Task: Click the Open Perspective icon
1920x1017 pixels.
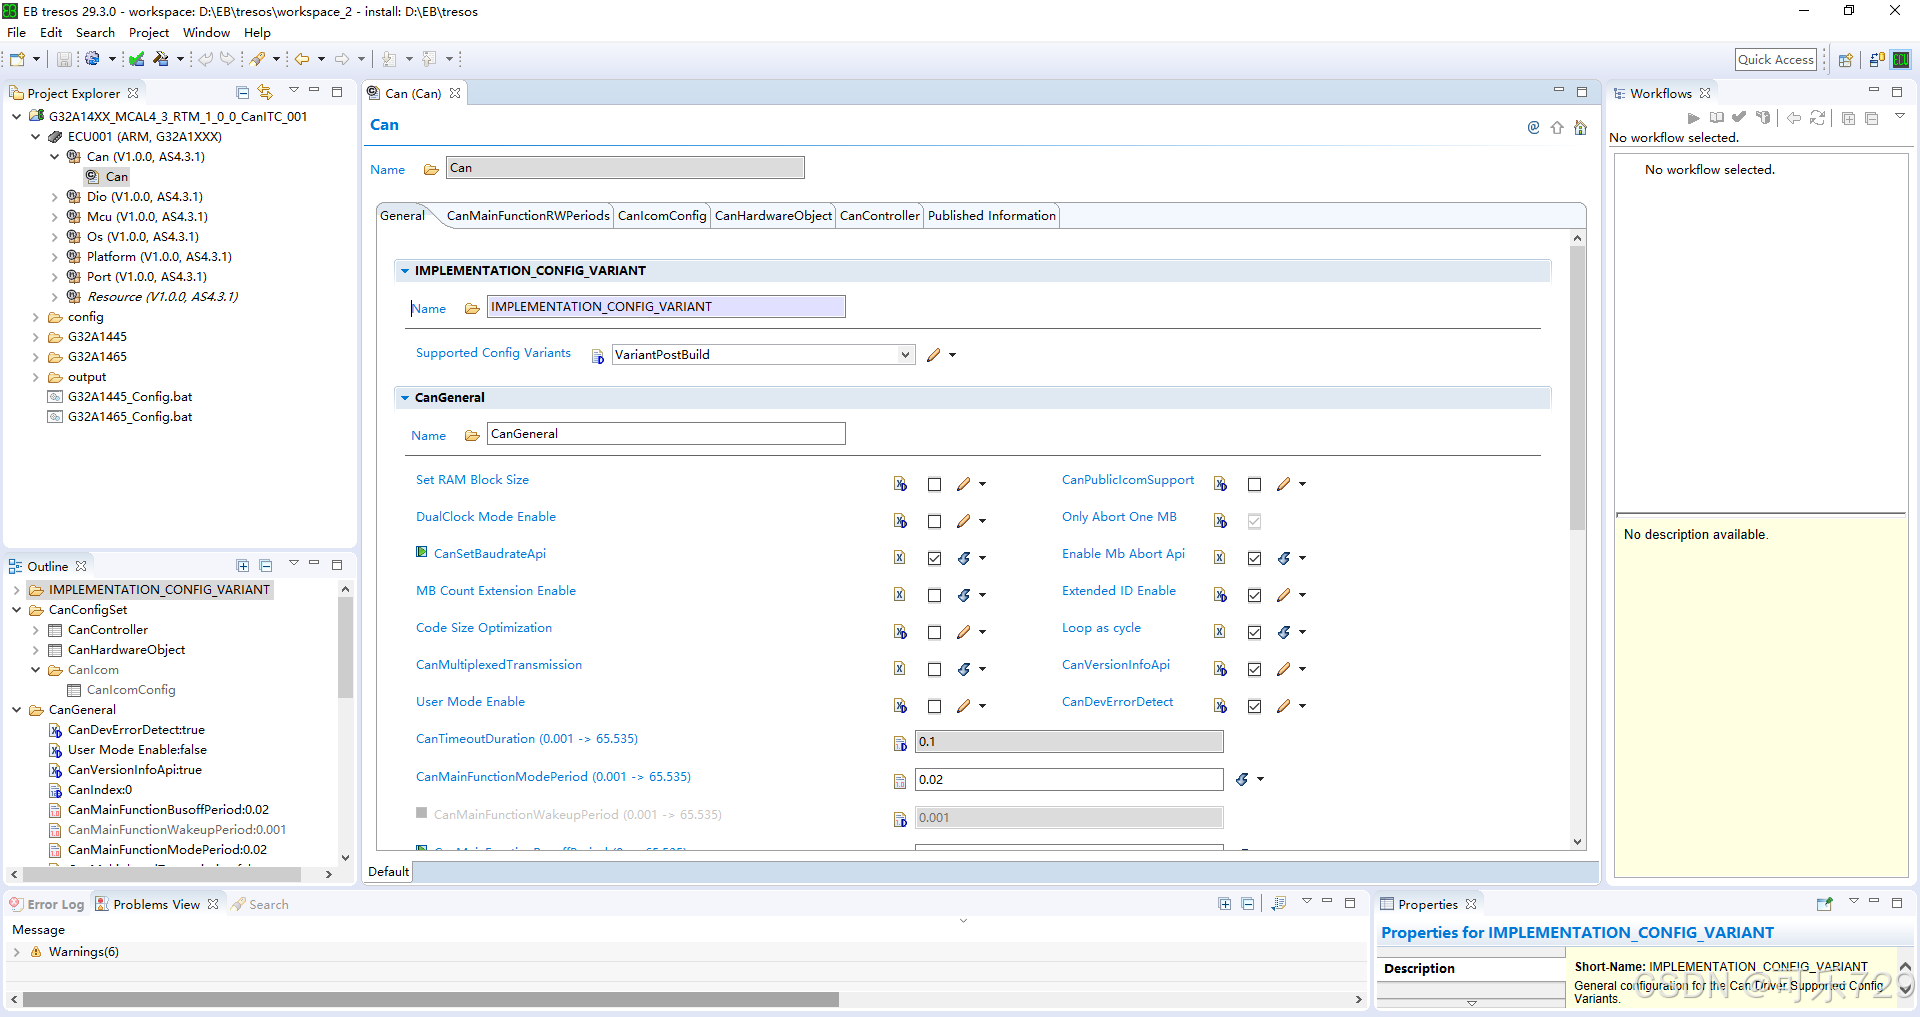Action: 1845,60
